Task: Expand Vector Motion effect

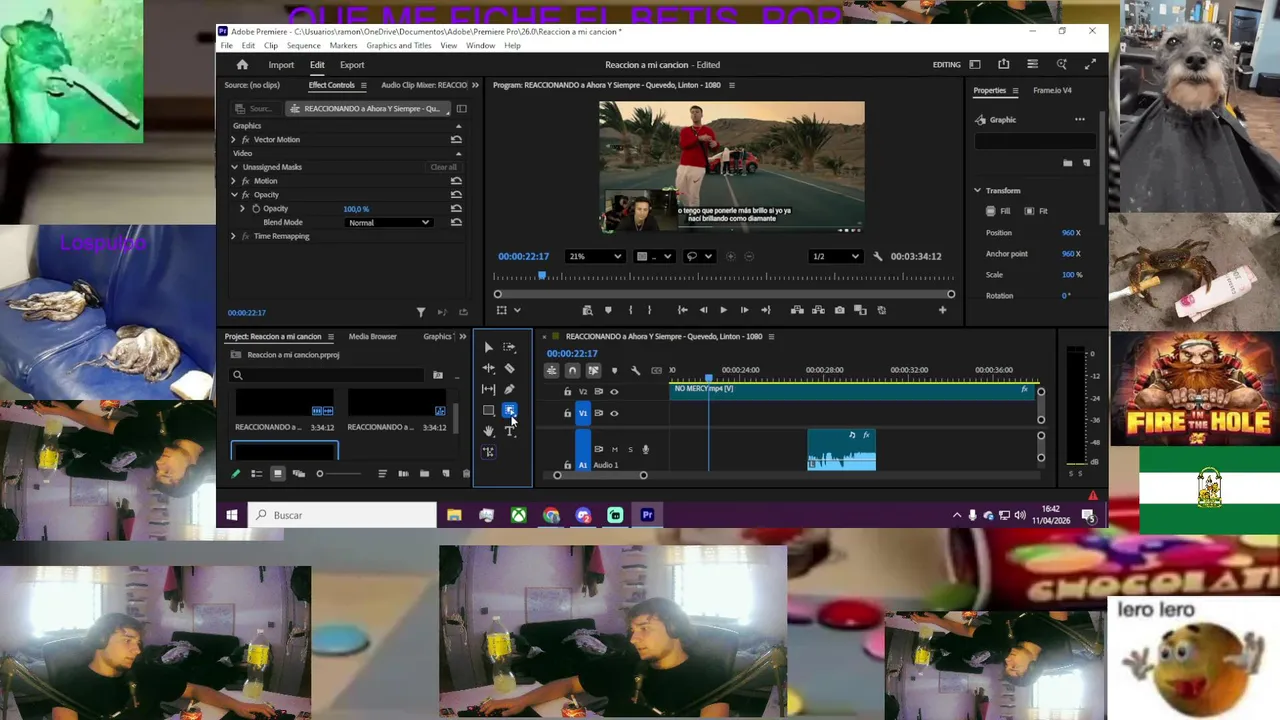Action: click(x=234, y=139)
